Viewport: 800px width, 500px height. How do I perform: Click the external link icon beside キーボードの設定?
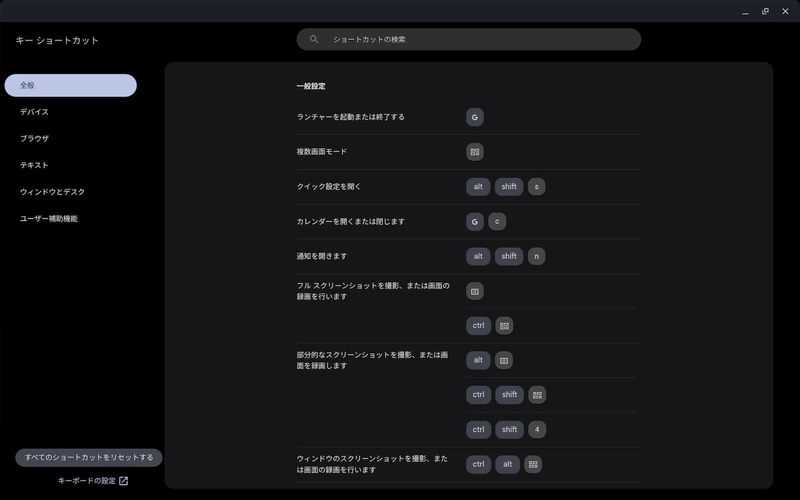pos(123,481)
